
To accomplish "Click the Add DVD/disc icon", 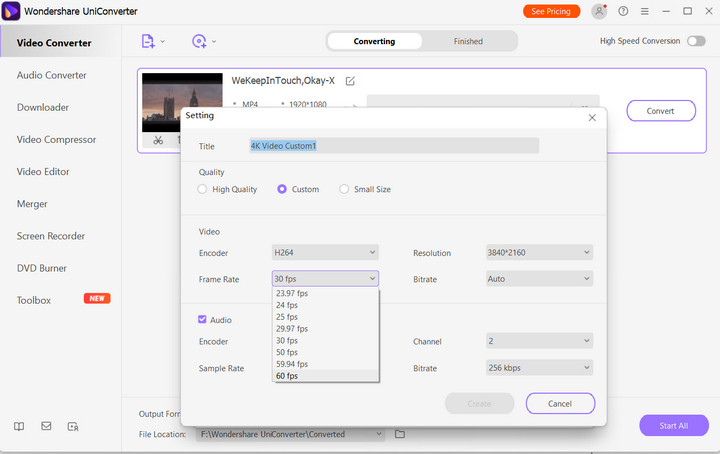I will click(199, 41).
